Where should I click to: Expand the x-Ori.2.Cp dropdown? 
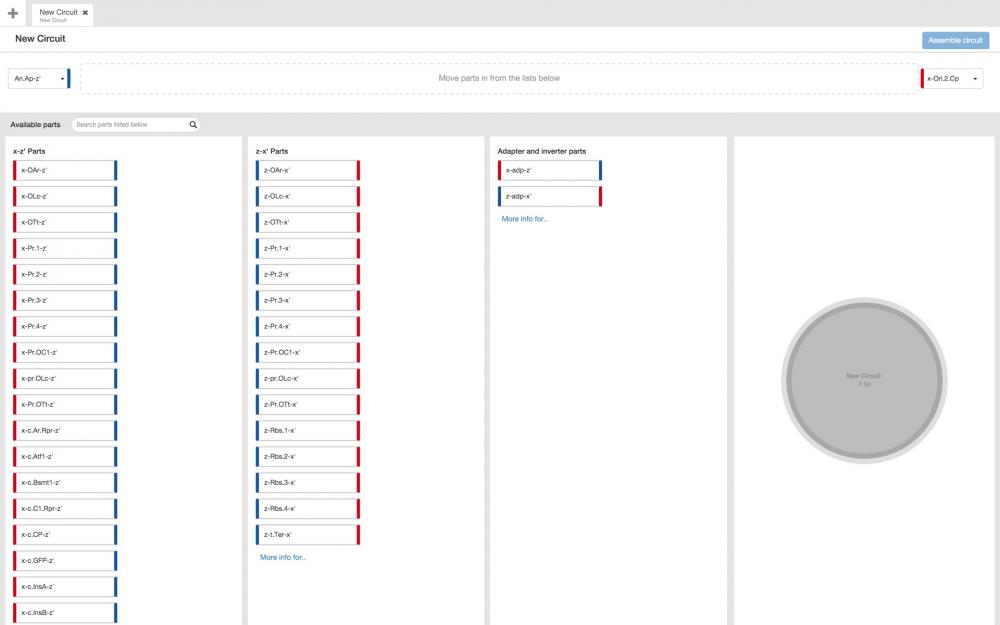(x=951, y=78)
